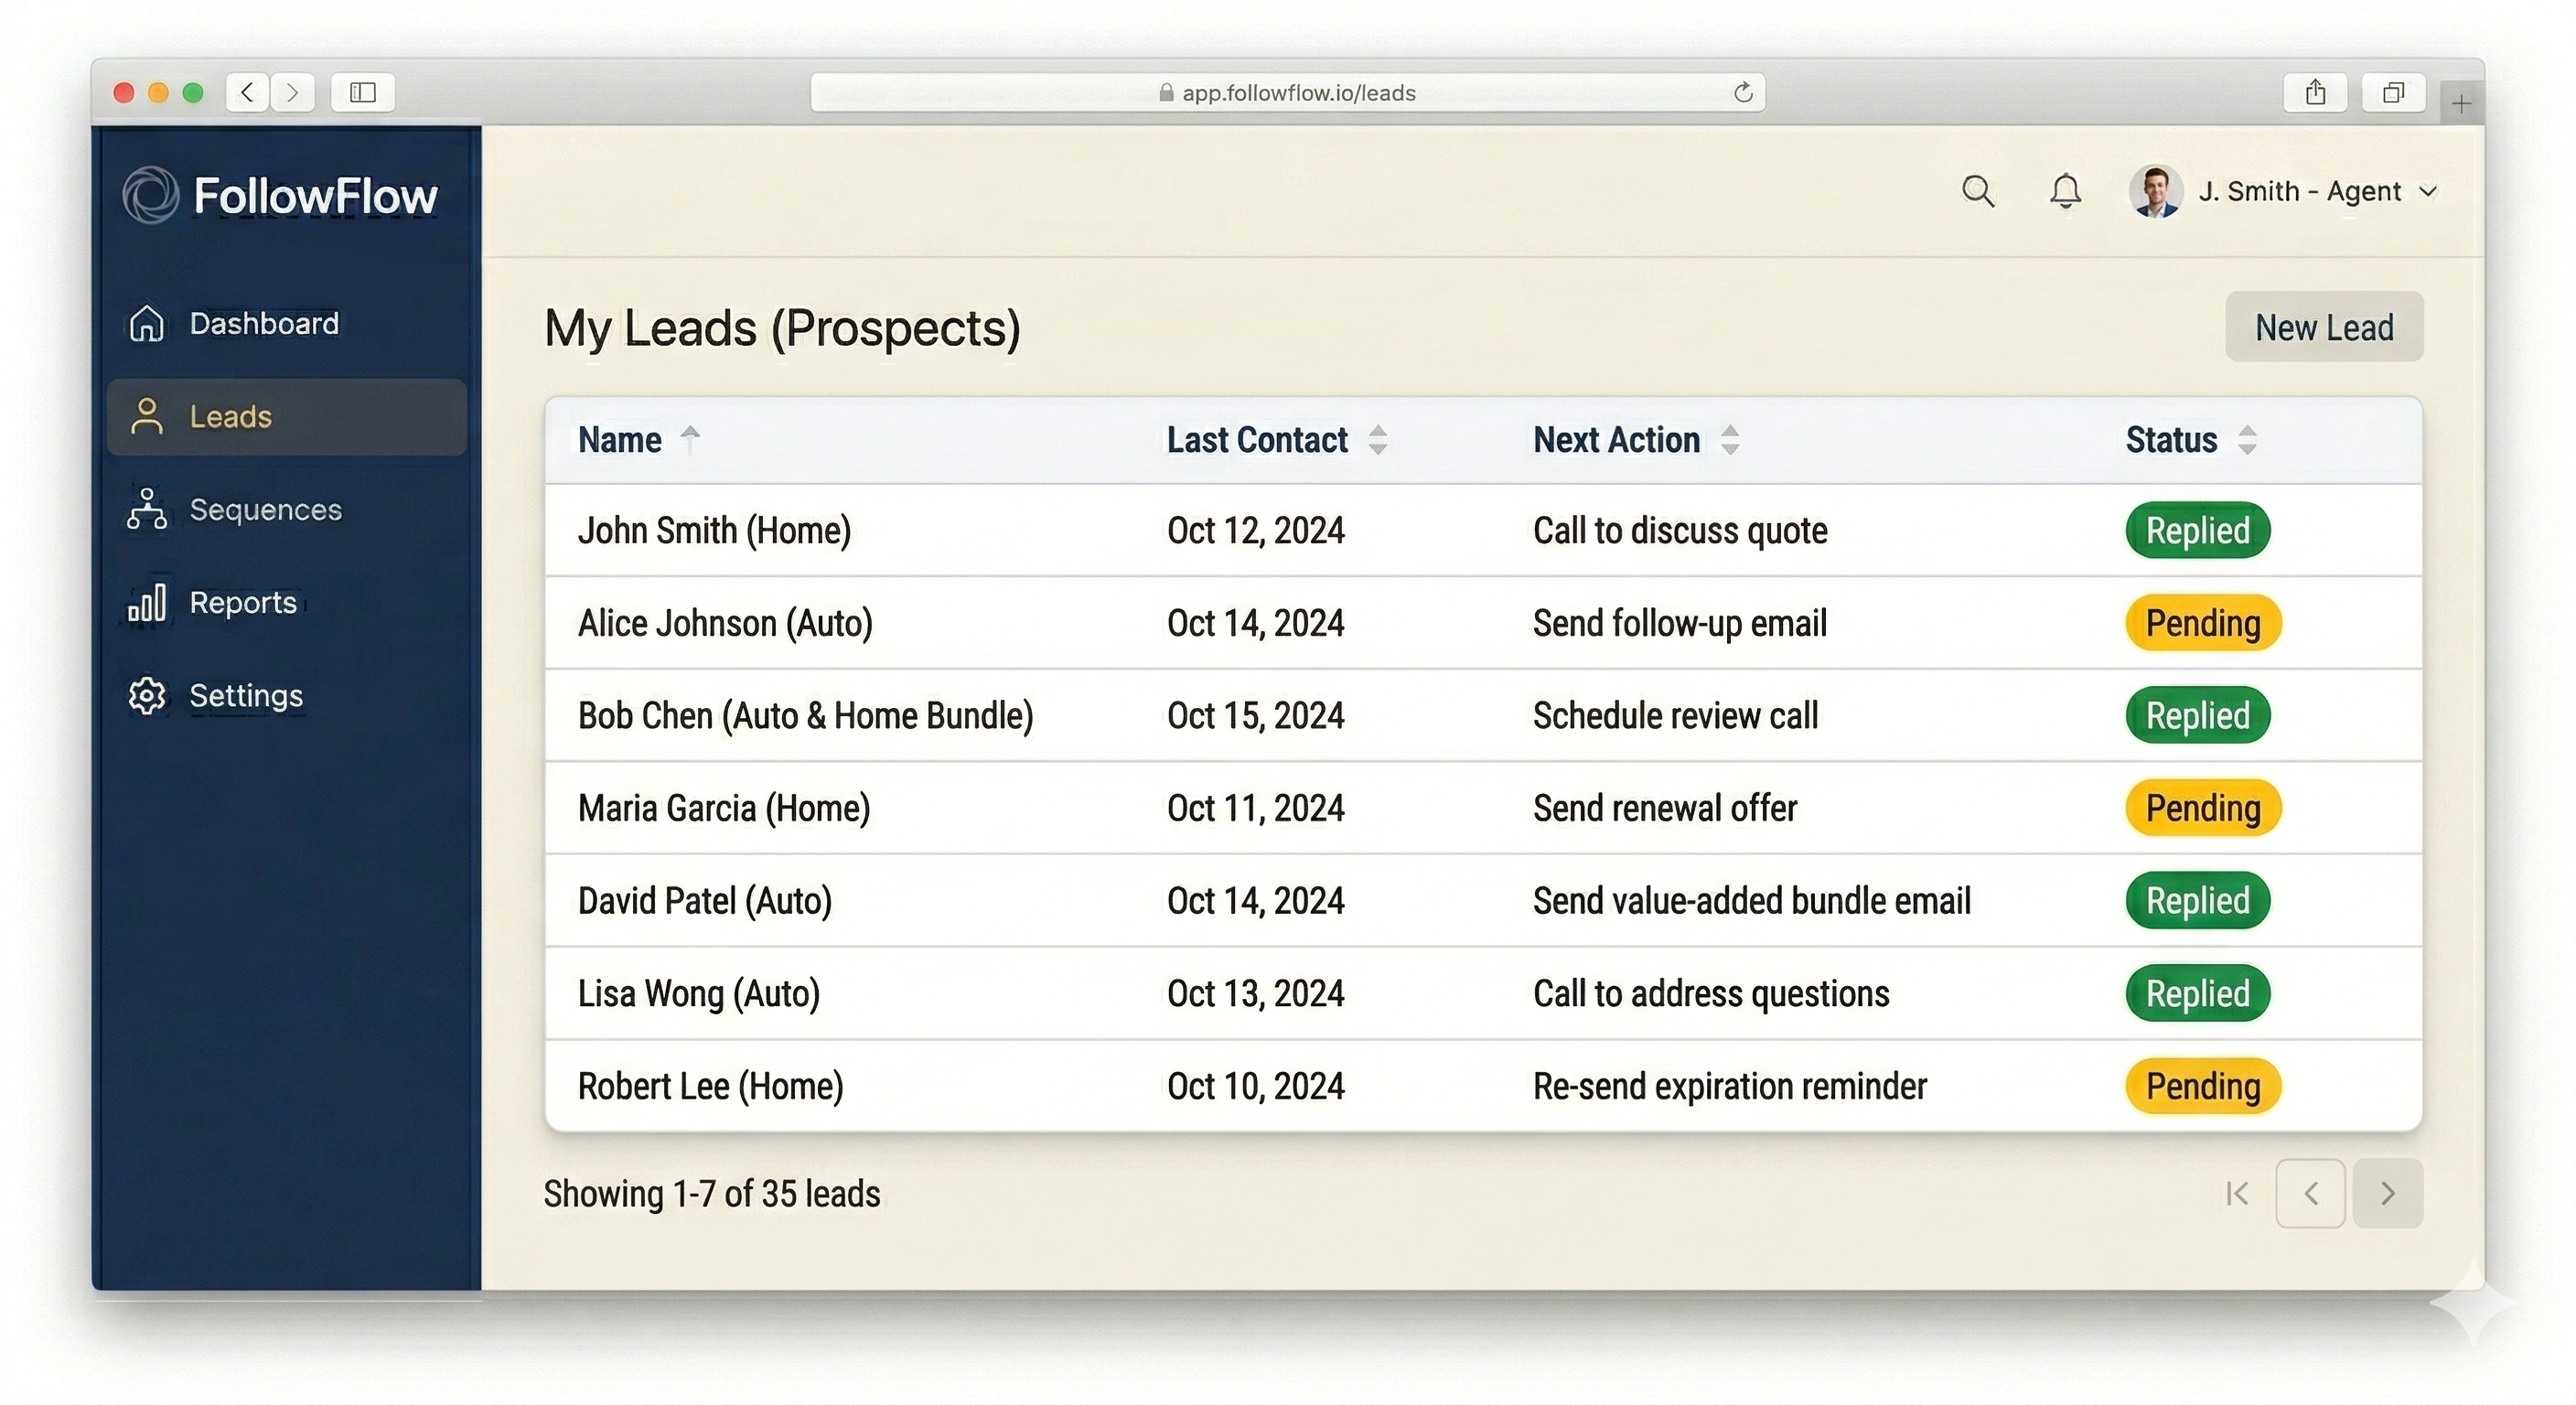2576x1405 pixels.
Task: Click the Oct 12, 2024 date cell
Action: coord(1256,530)
